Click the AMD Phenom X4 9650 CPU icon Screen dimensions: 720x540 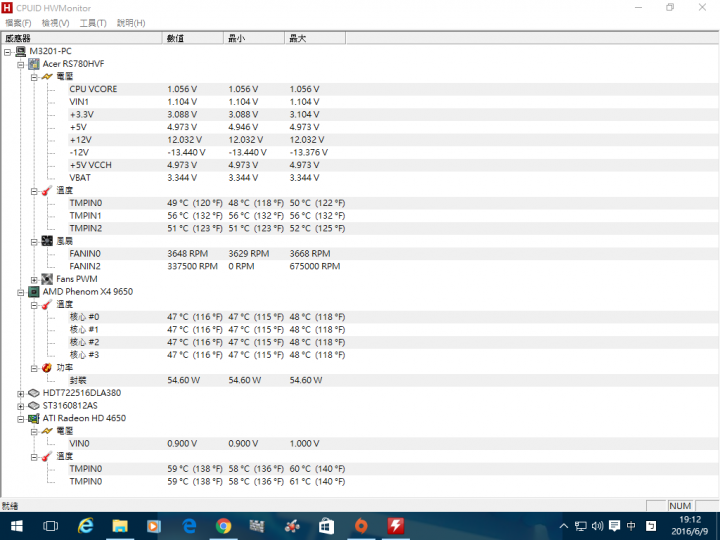[34, 292]
